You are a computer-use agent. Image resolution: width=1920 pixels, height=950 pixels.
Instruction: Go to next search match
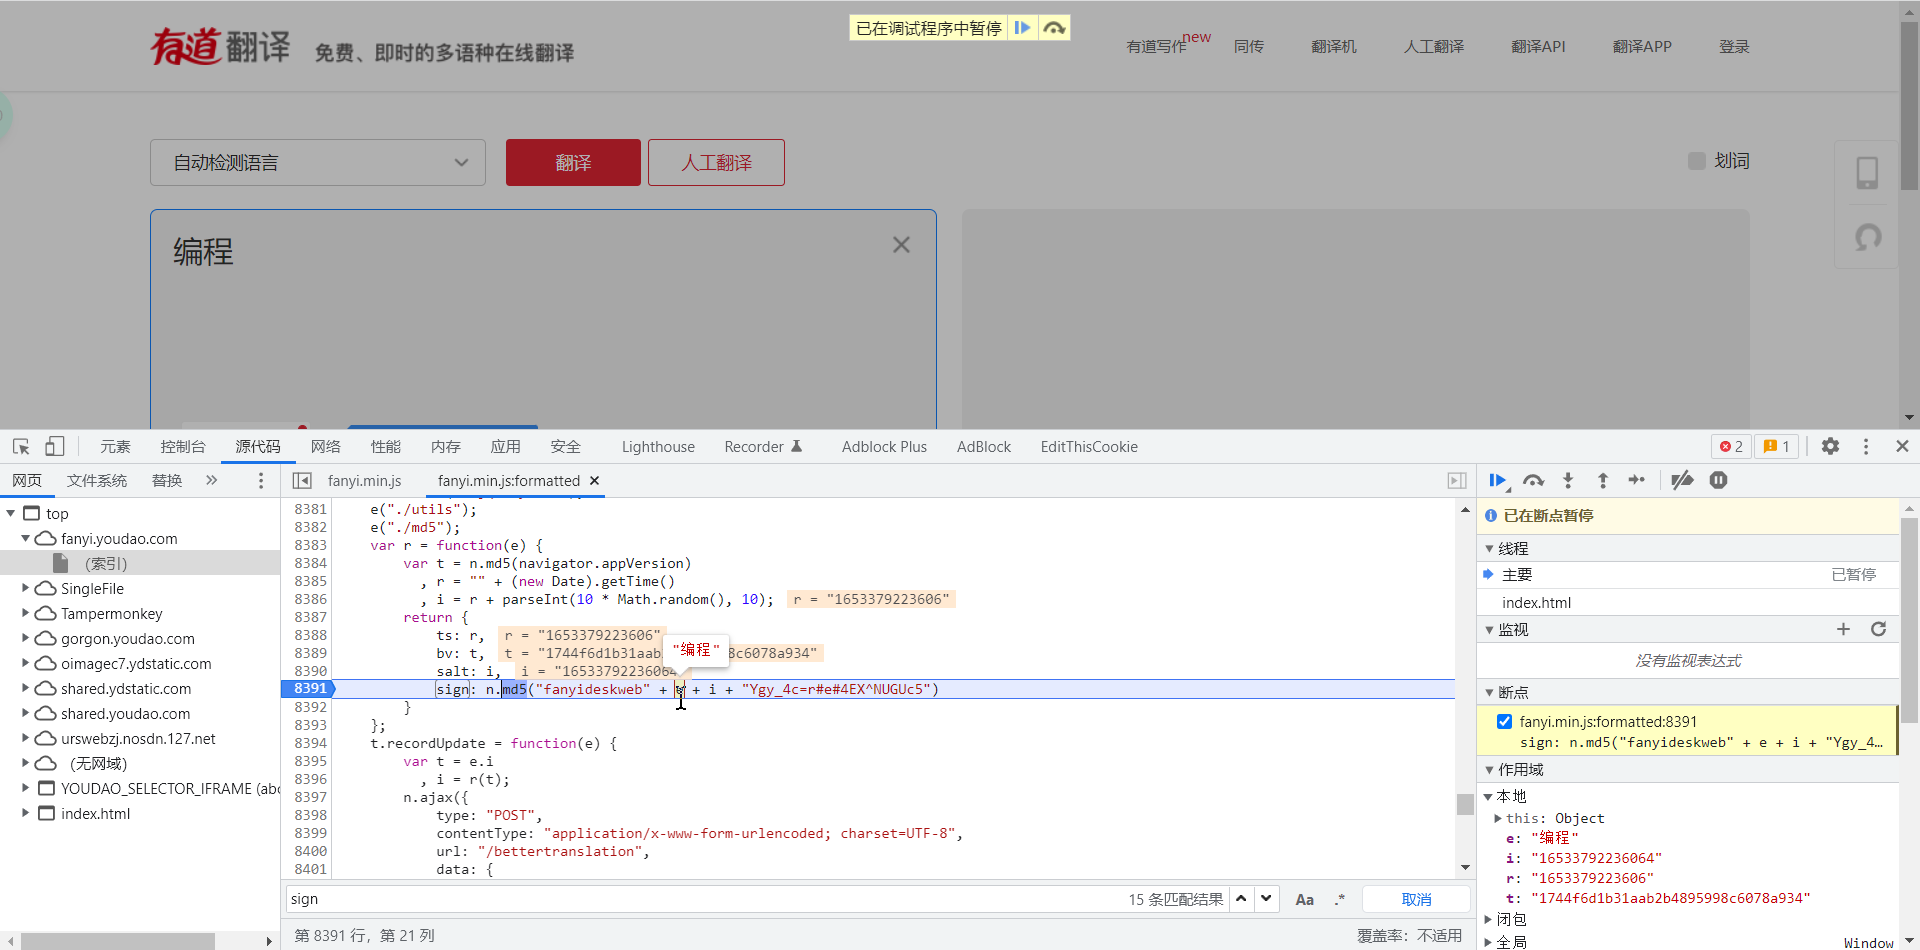[1267, 898]
